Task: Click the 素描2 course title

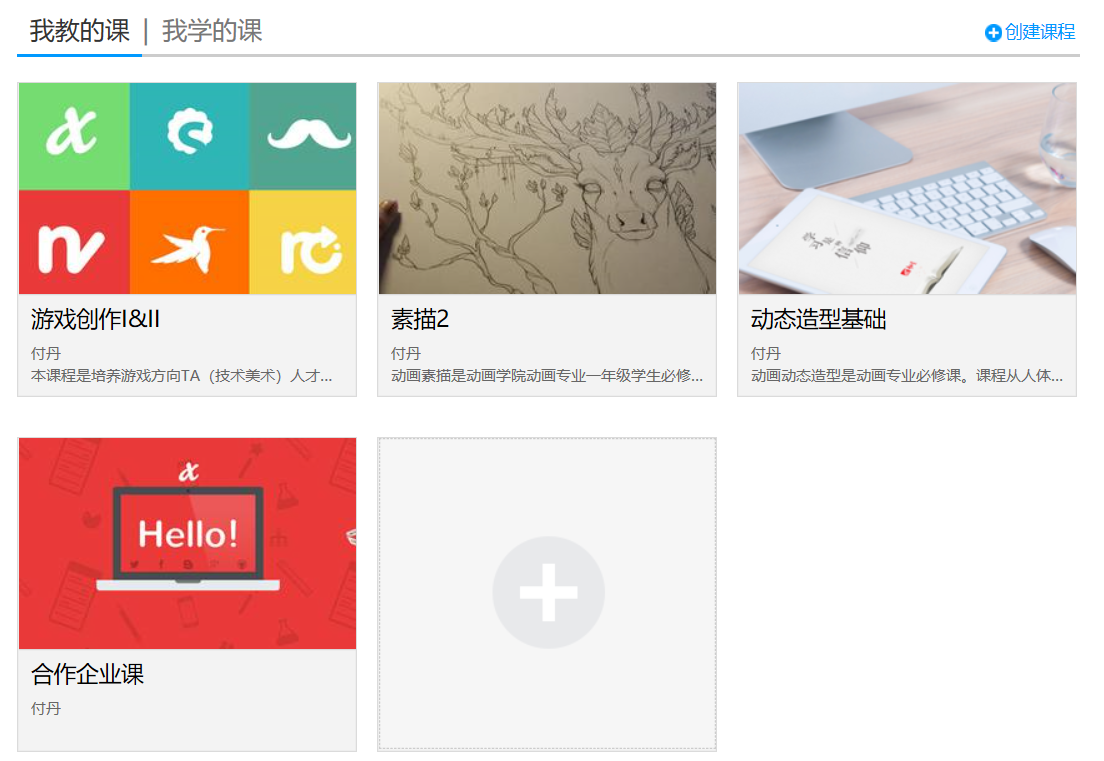Action: click(x=420, y=319)
